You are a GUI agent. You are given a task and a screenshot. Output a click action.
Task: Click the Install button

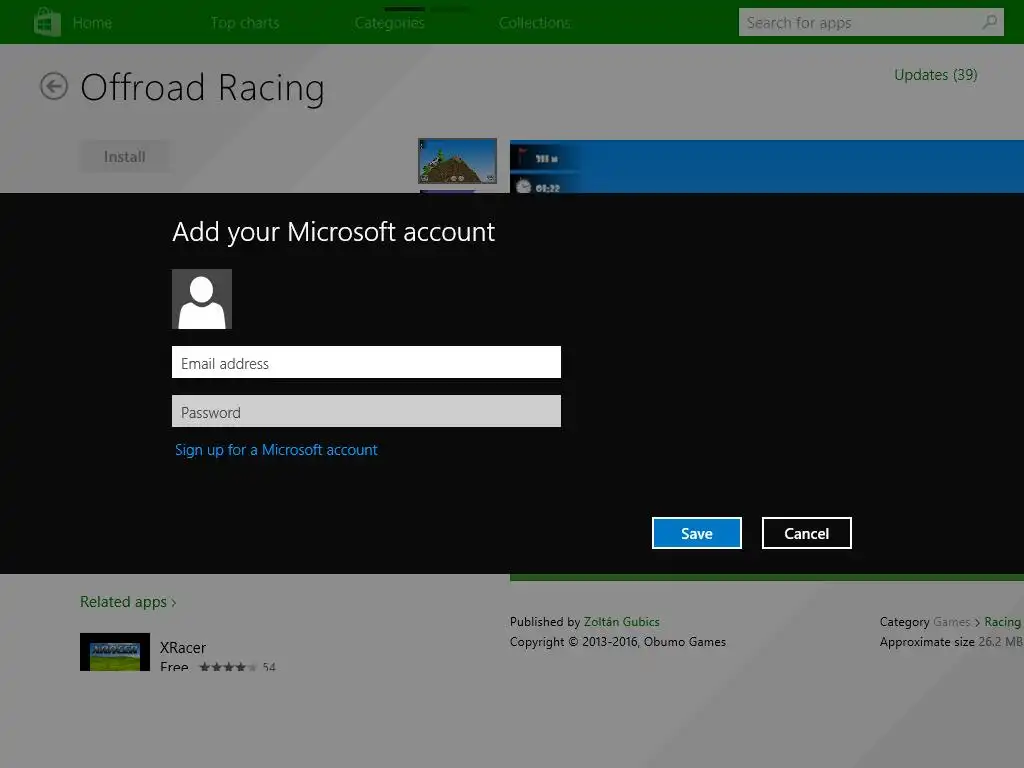[x=125, y=157]
